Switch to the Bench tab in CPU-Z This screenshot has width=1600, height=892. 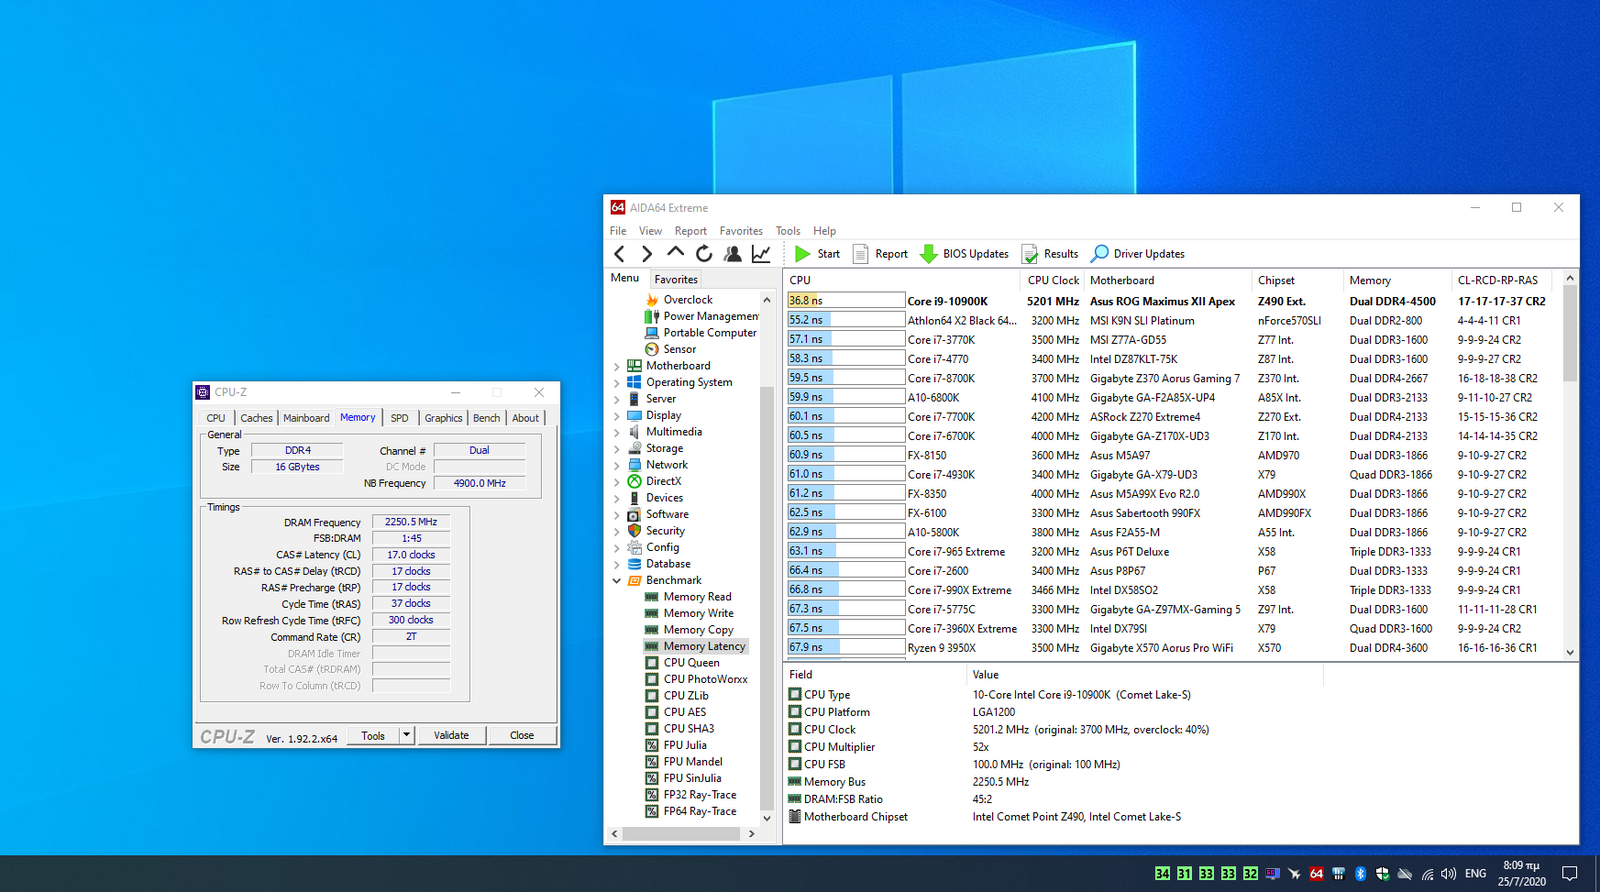pyautogui.click(x=486, y=418)
